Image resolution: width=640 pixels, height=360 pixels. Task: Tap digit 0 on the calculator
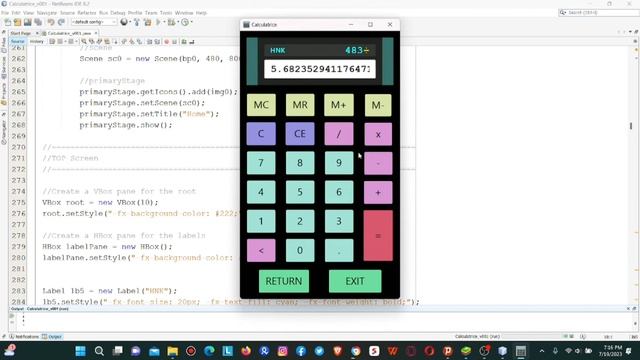point(300,250)
